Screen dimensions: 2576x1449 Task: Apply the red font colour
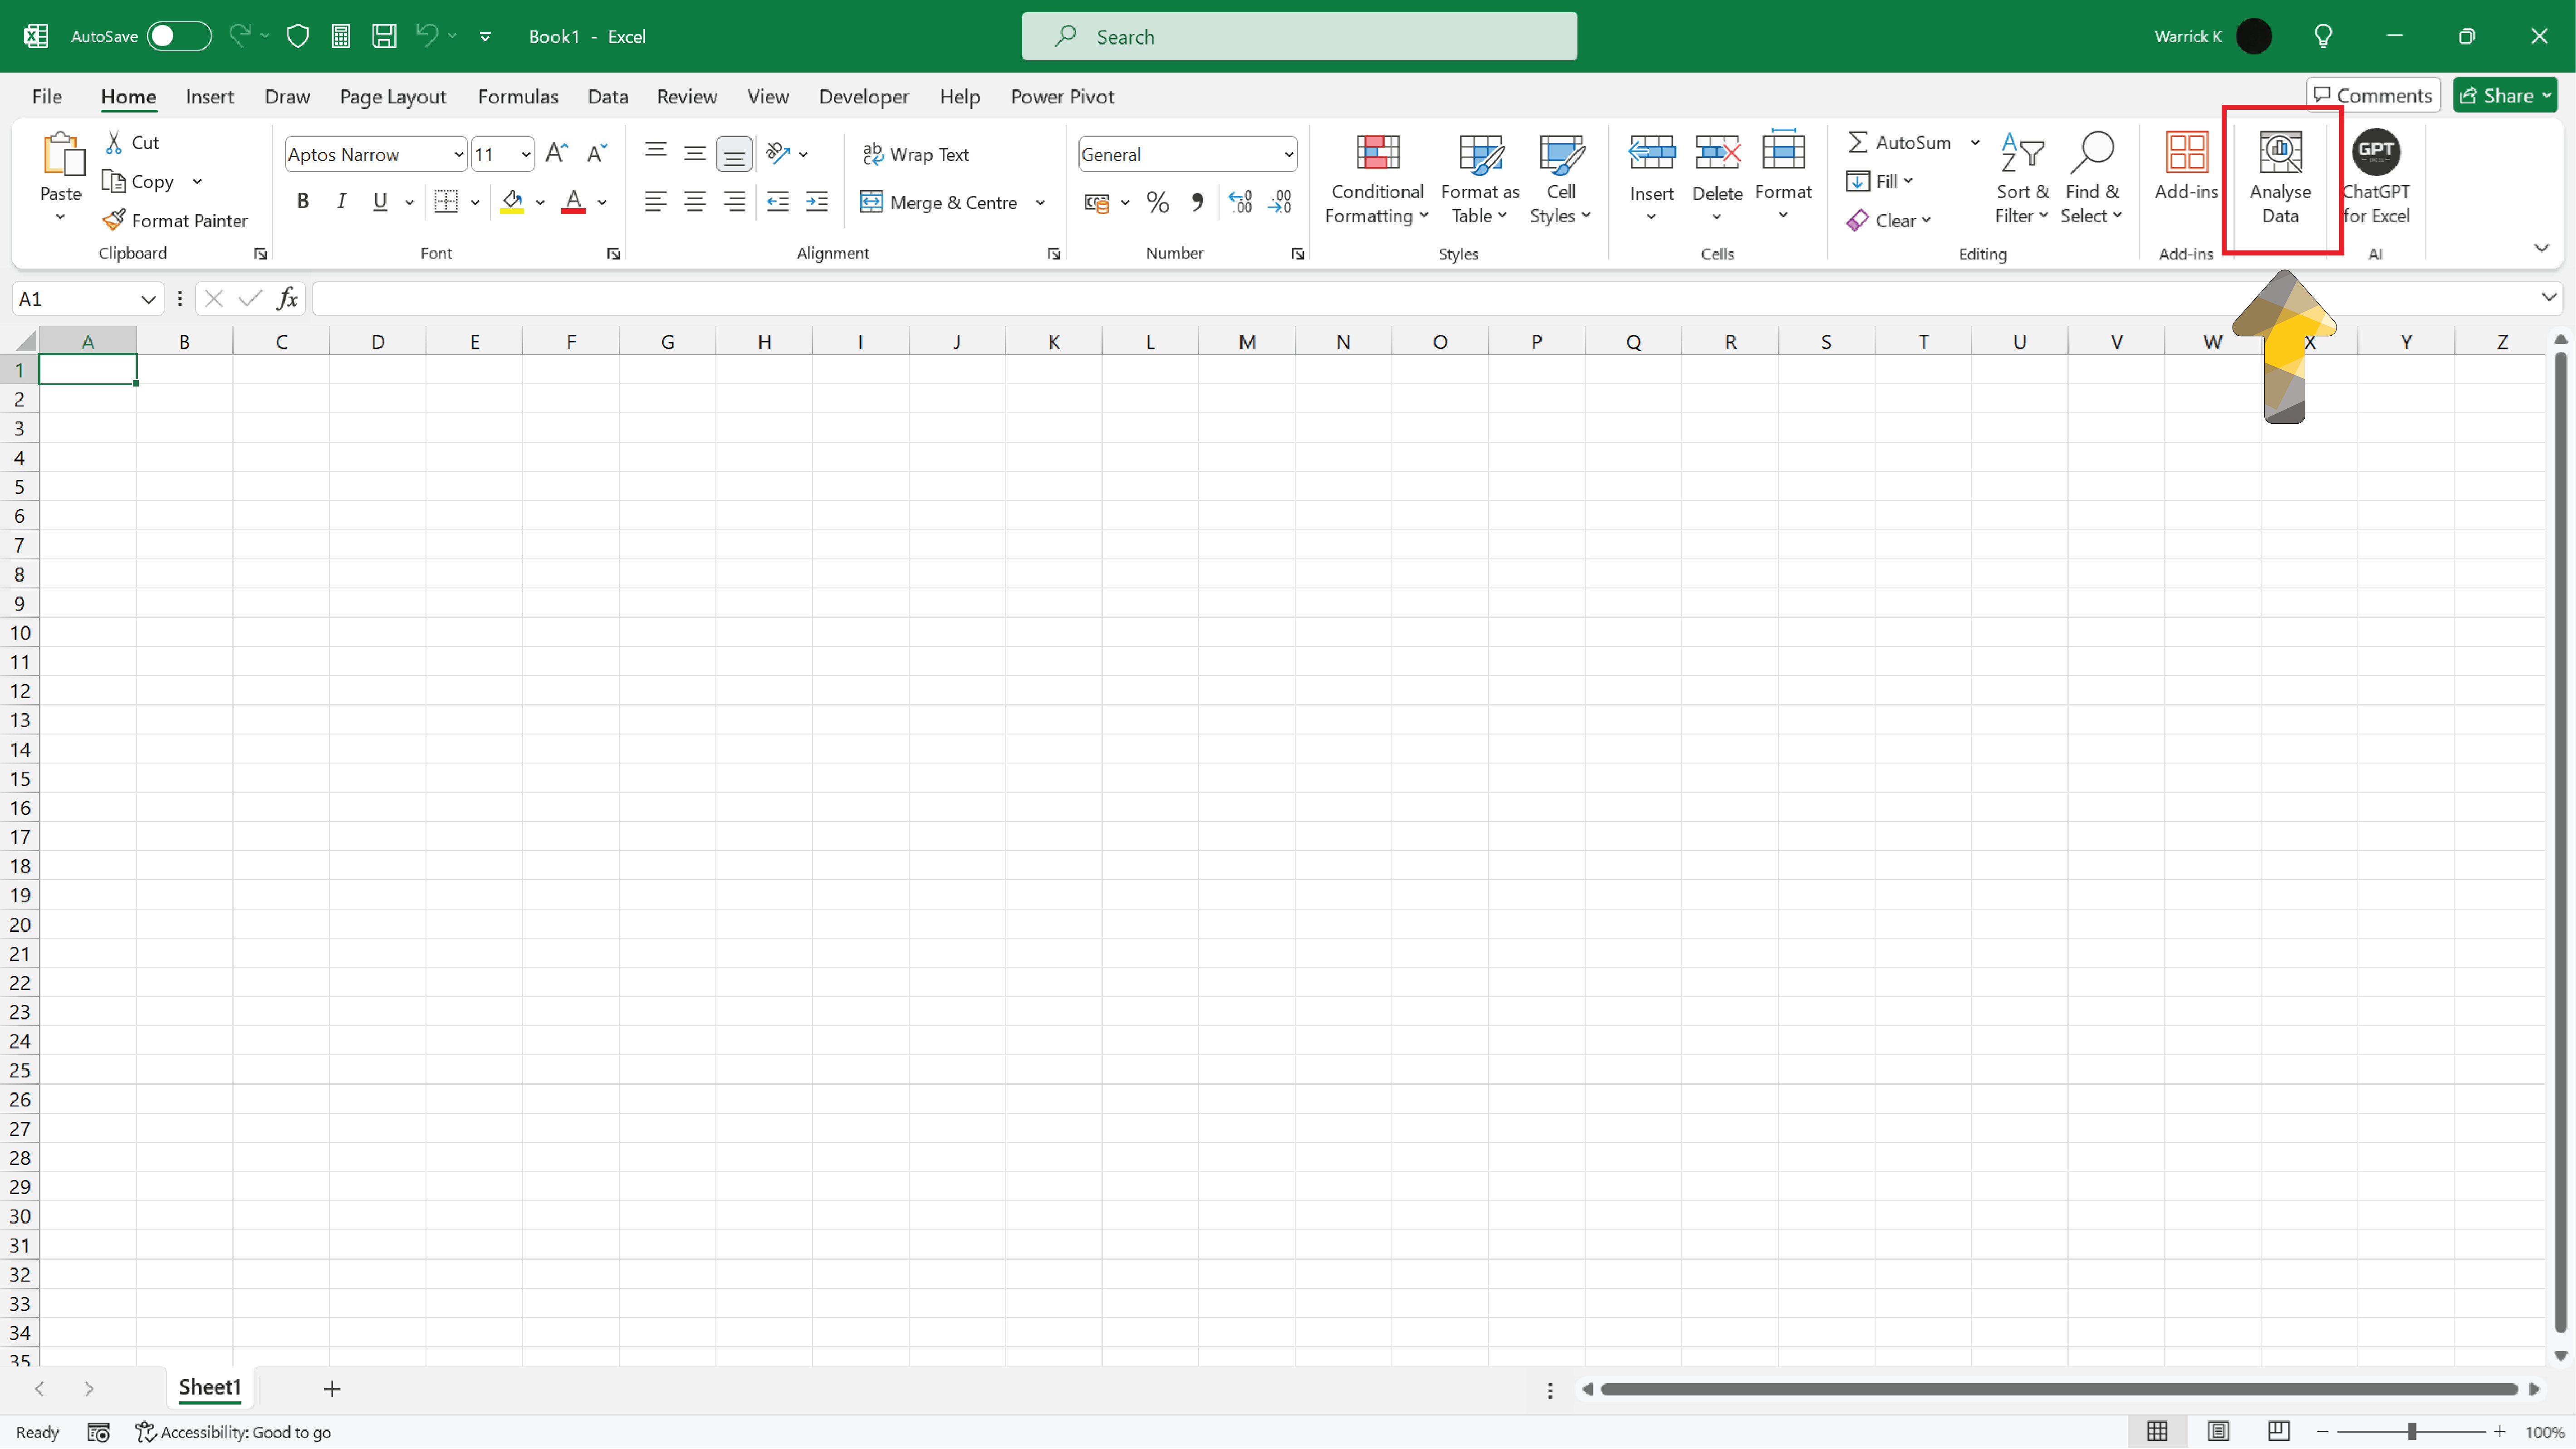[x=573, y=202]
